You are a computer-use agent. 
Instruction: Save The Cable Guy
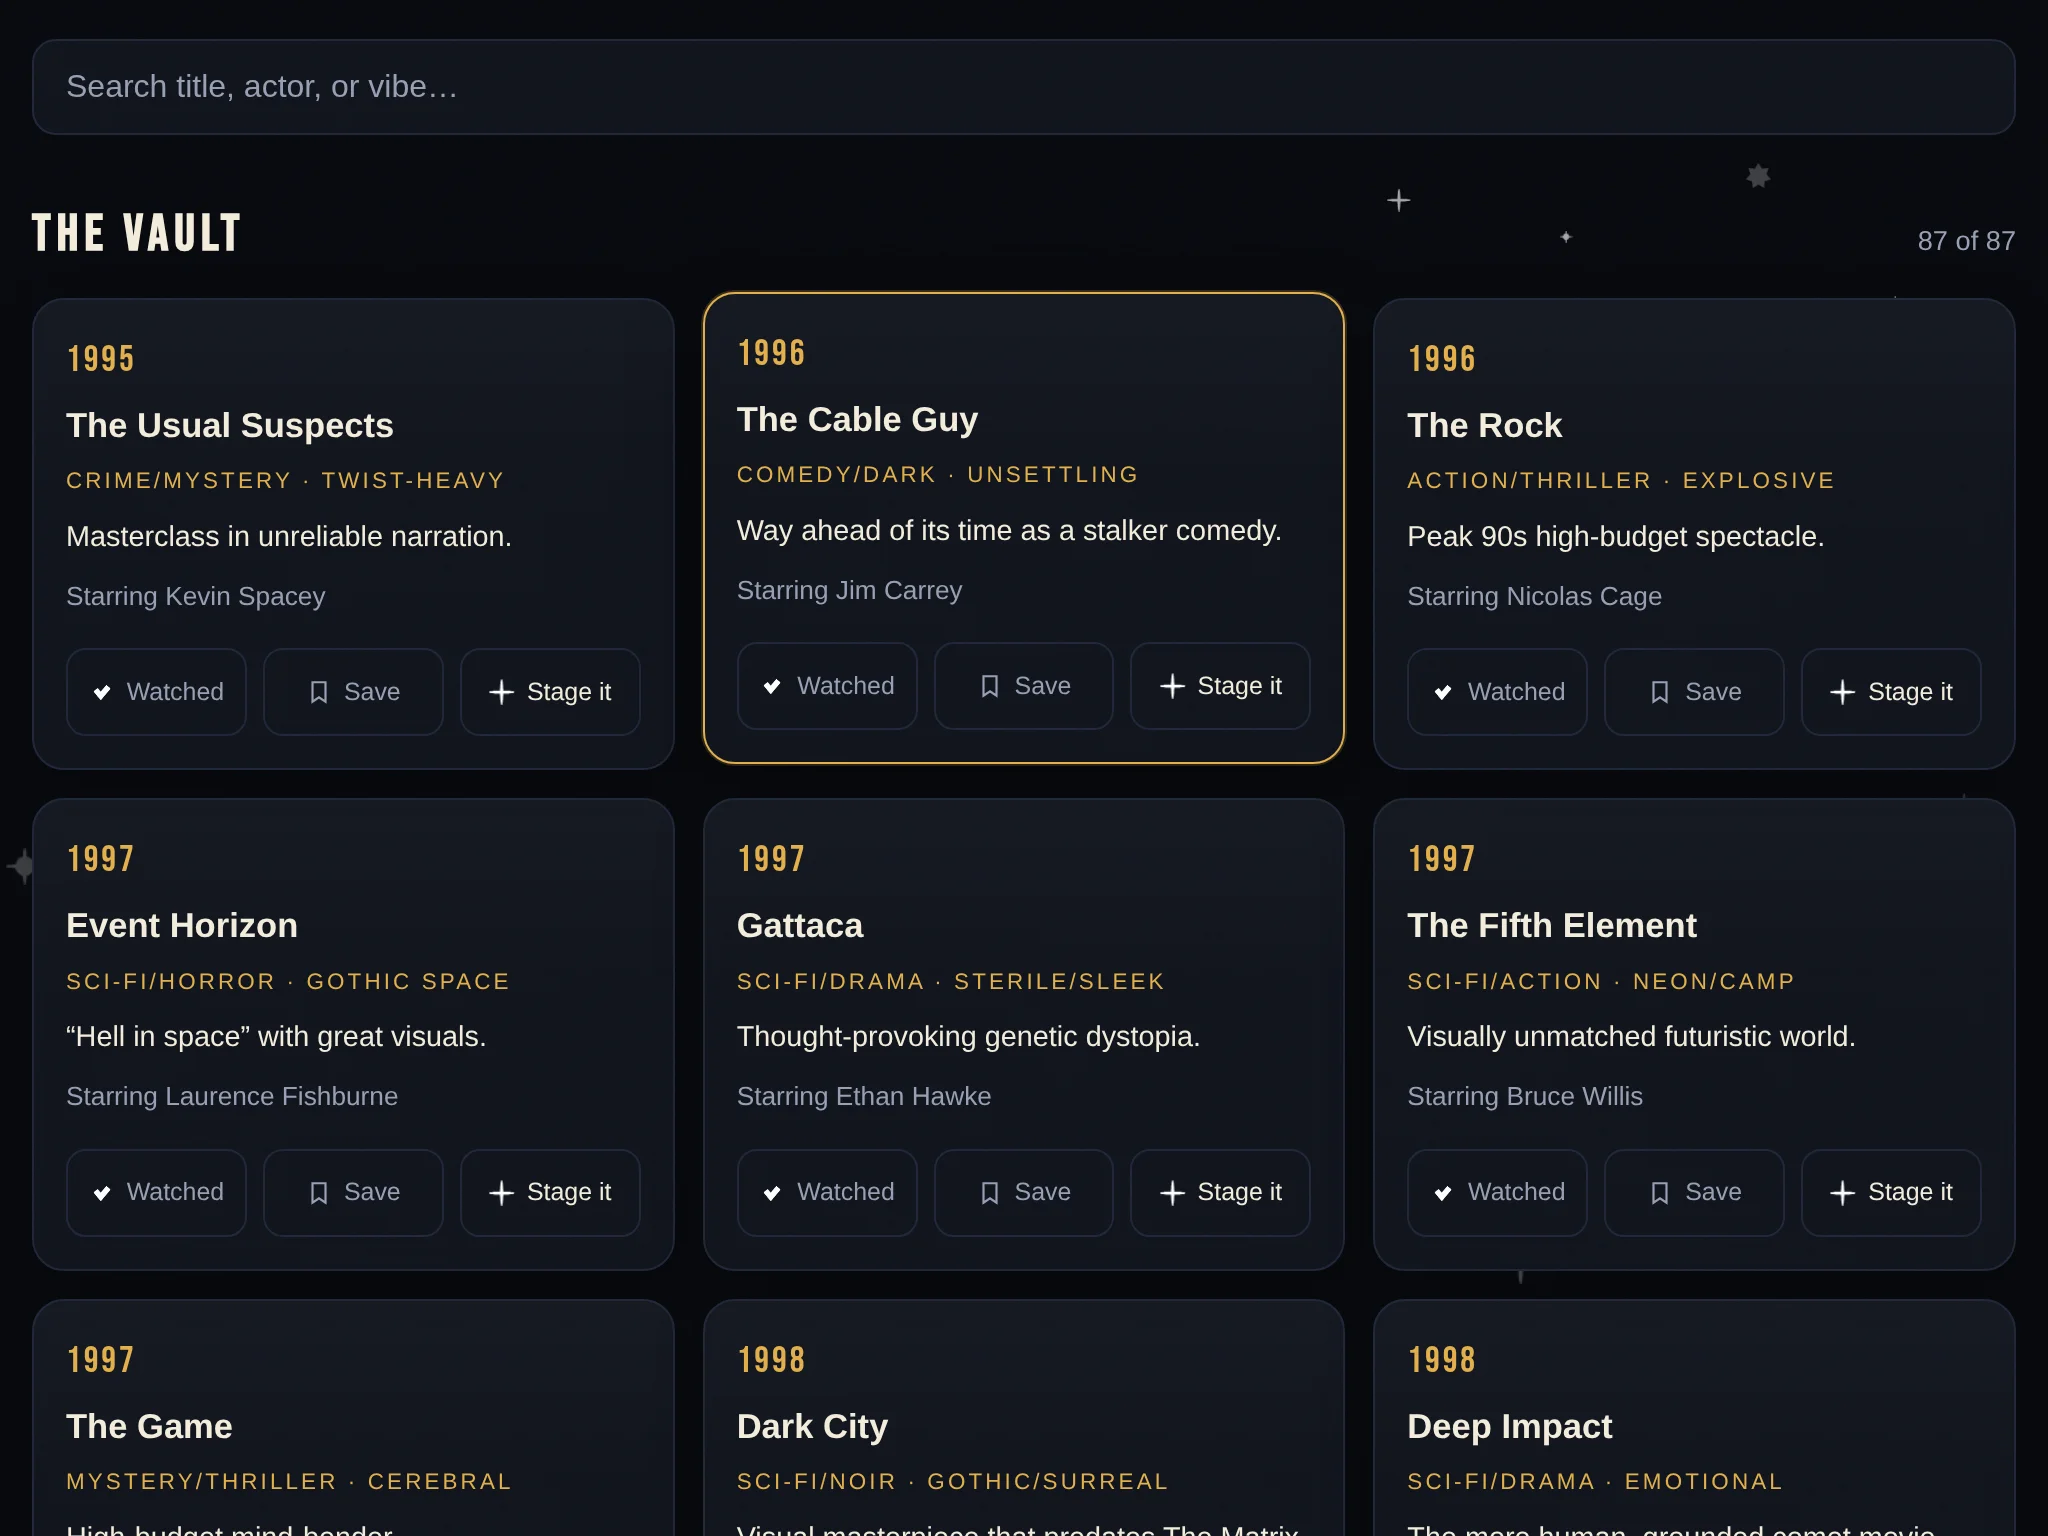1024,686
